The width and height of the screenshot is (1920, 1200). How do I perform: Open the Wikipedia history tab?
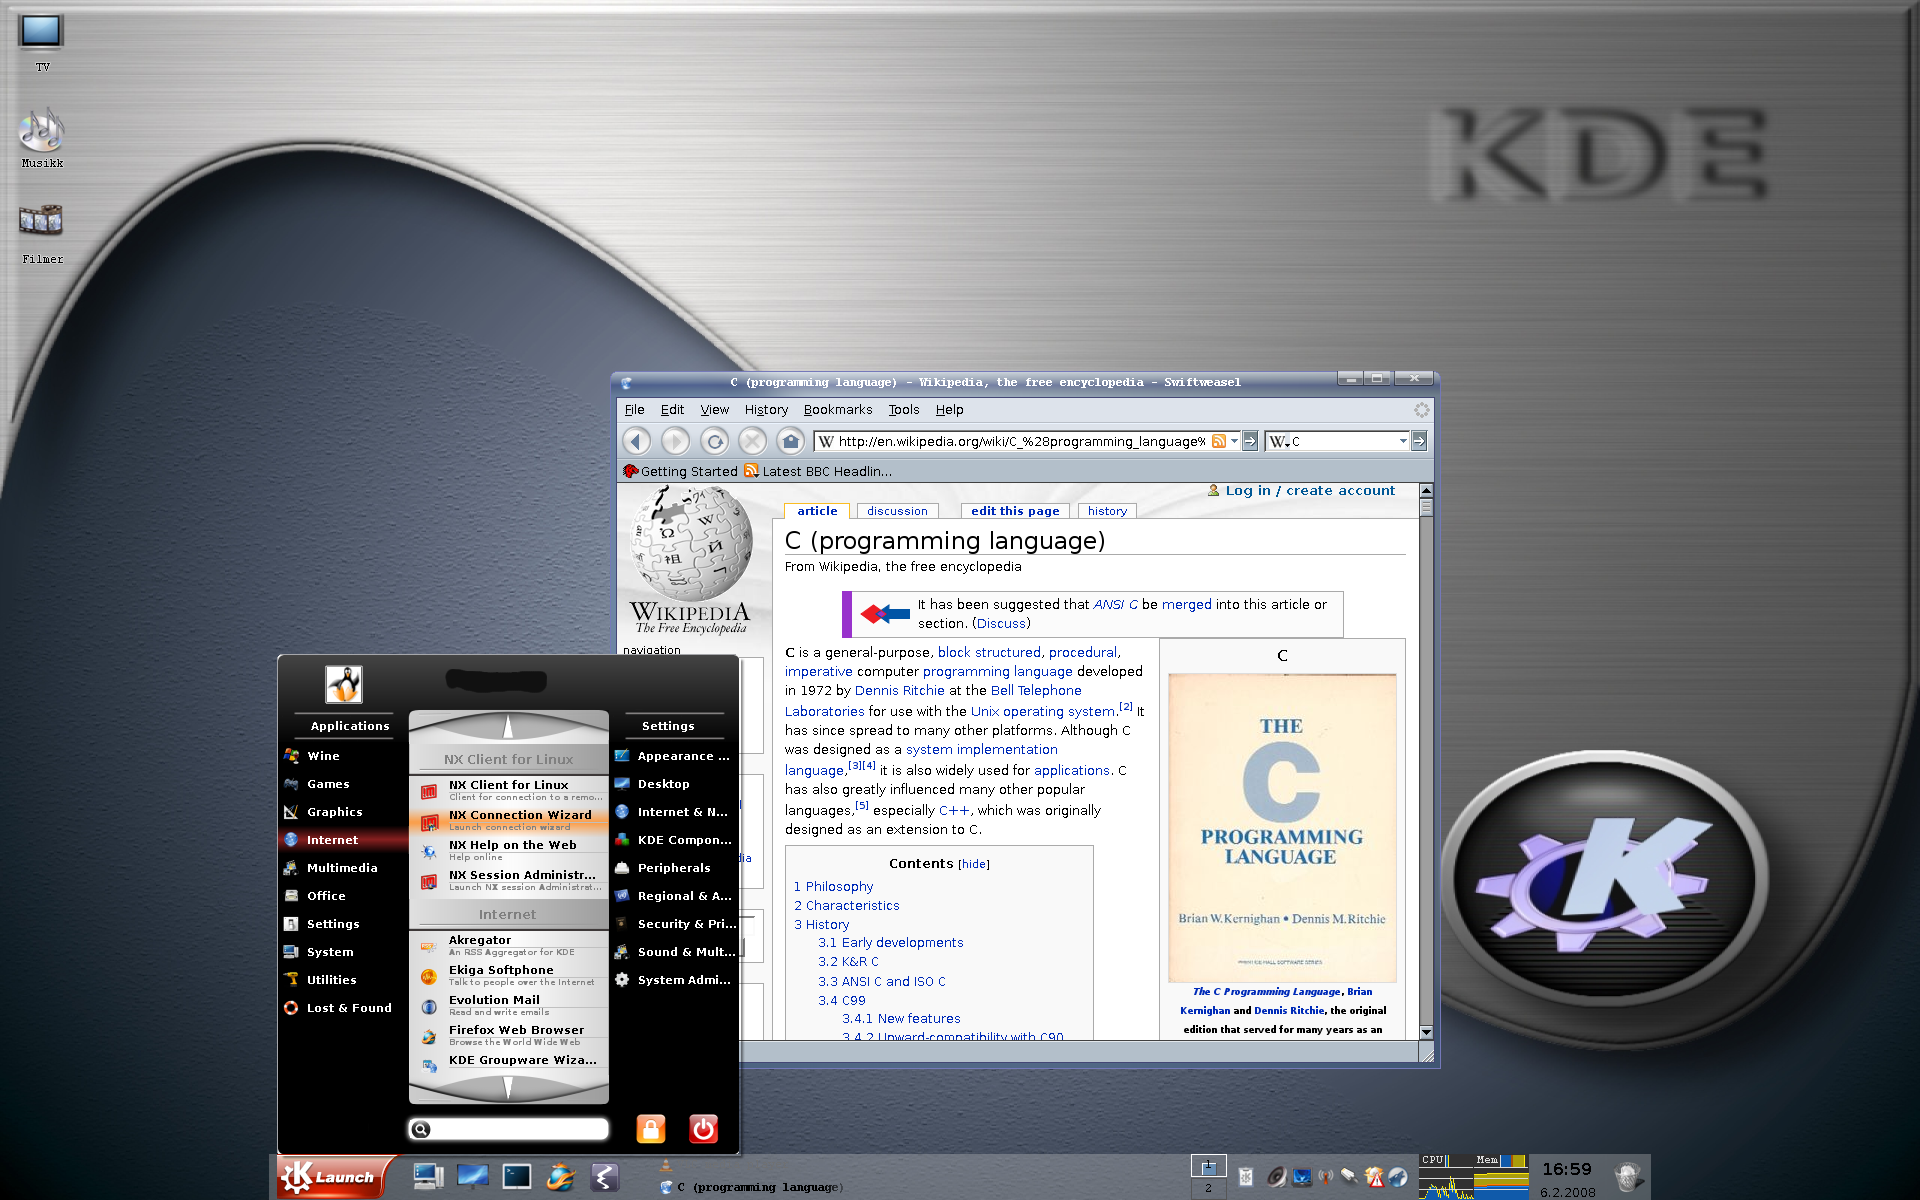1107,511
